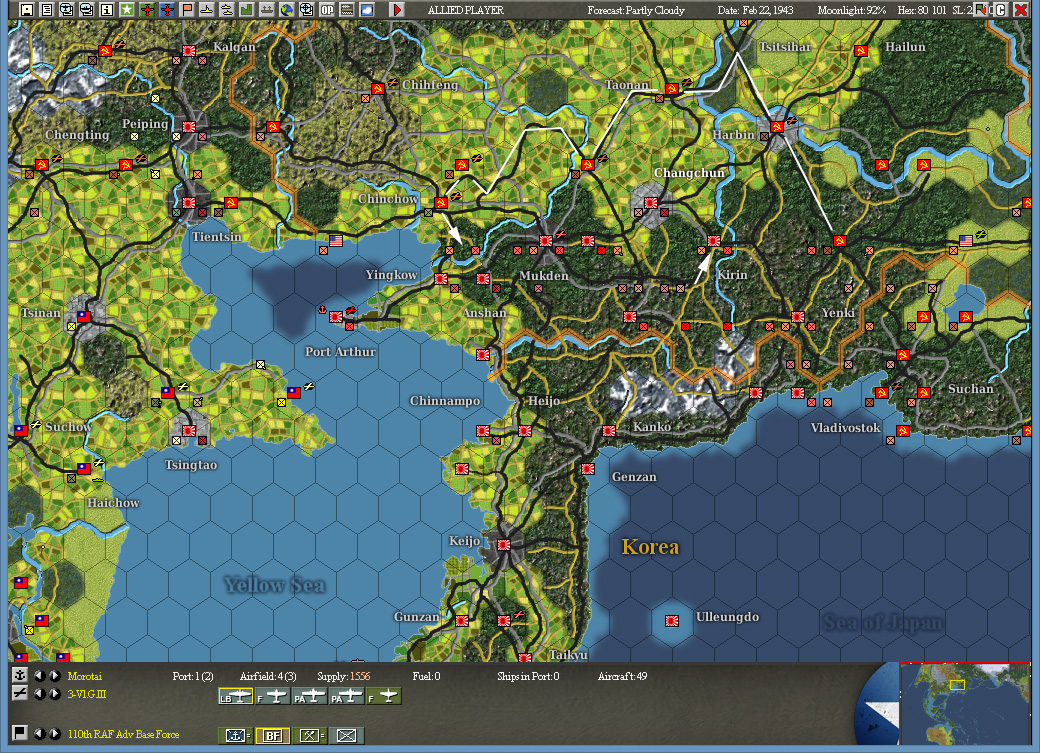Click the green flag icon near top right
1040x753 pixels.
click(x=982, y=10)
